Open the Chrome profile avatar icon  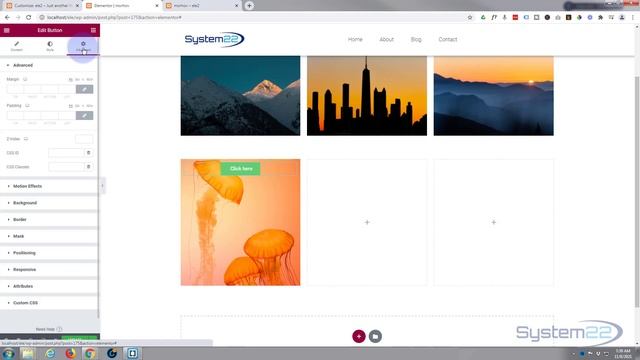click(622, 18)
